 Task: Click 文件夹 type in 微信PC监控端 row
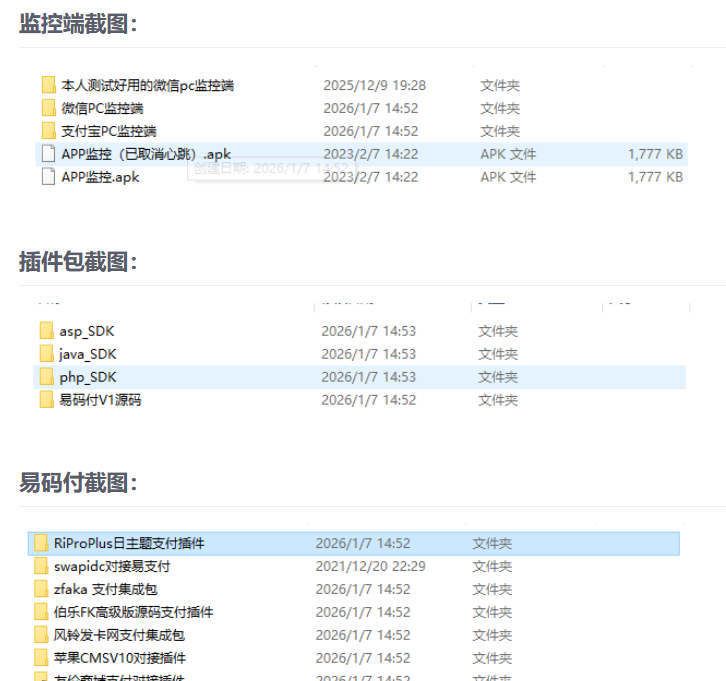(500, 108)
